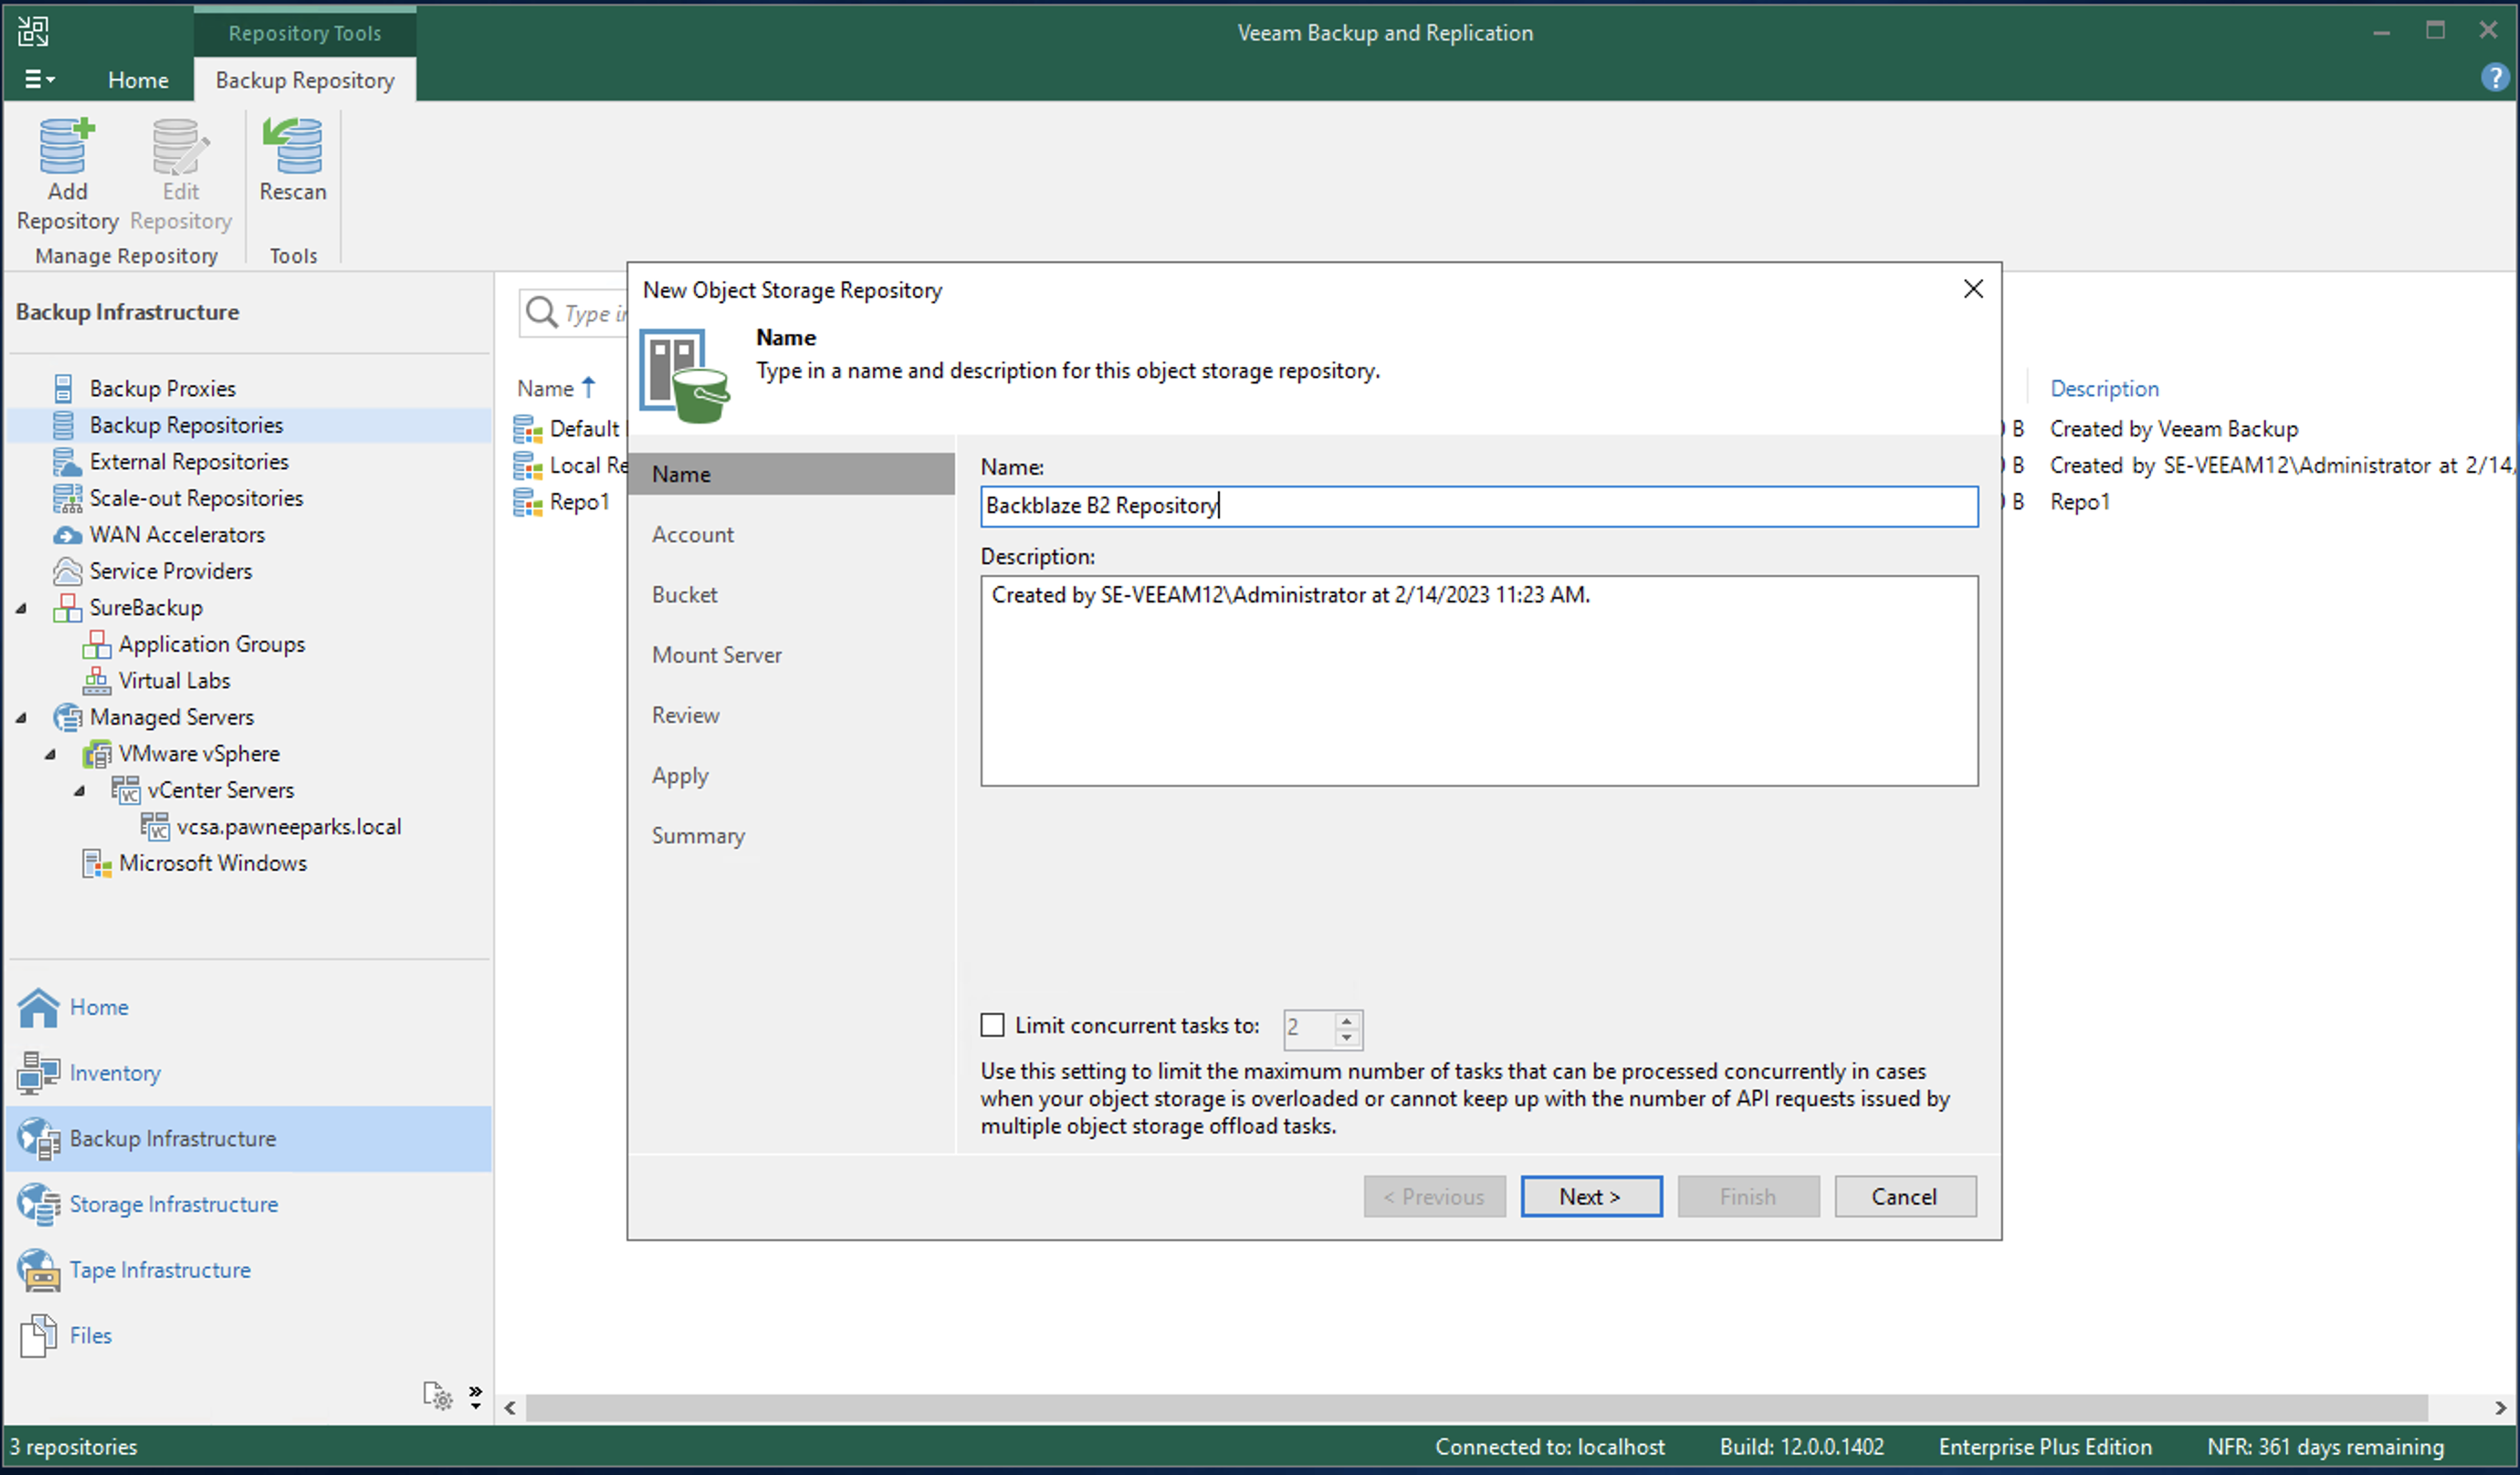Click the Description column header
Image resolution: width=2520 pixels, height=1475 pixels.
pos(2104,388)
